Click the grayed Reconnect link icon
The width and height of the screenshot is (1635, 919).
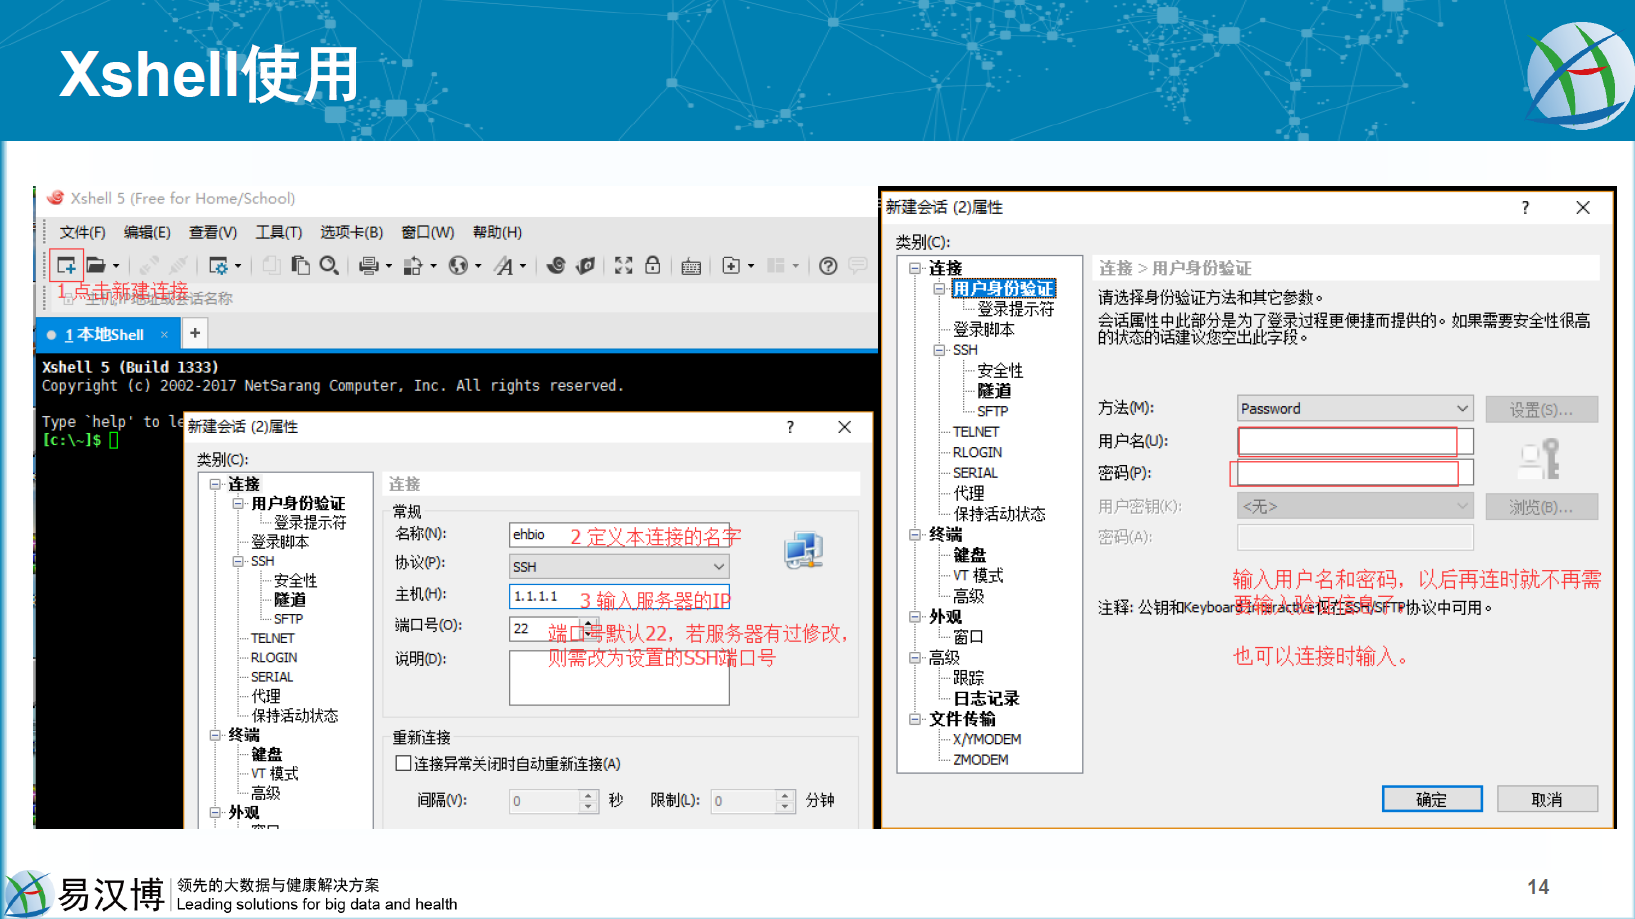click(x=149, y=265)
